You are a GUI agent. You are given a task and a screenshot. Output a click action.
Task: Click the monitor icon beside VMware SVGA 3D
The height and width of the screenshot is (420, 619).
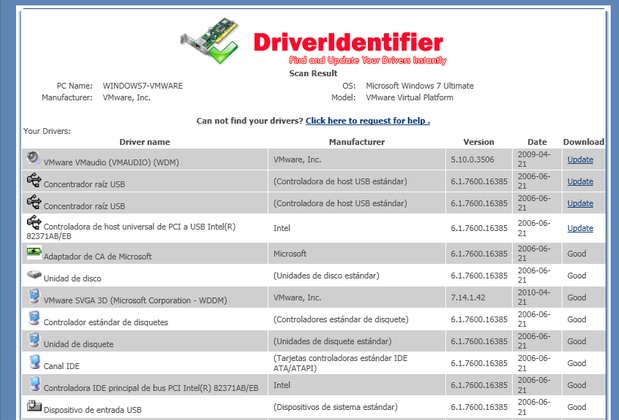click(x=34, y=296)
